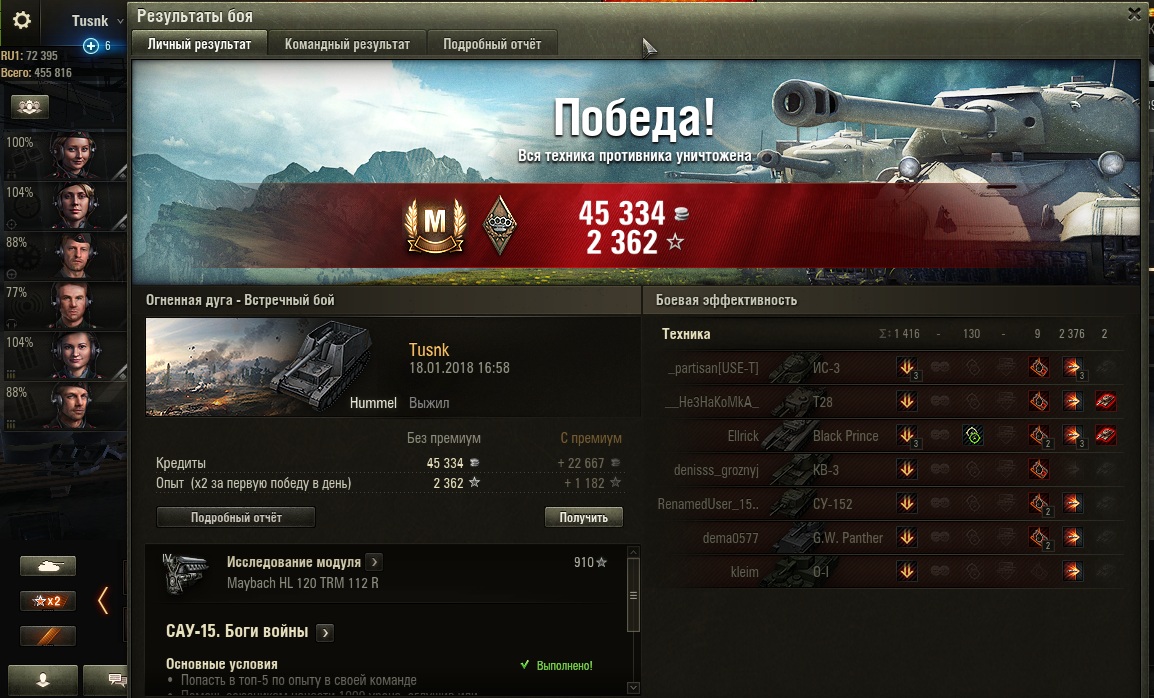Open the settings gear menu

[x=21, y=20]
